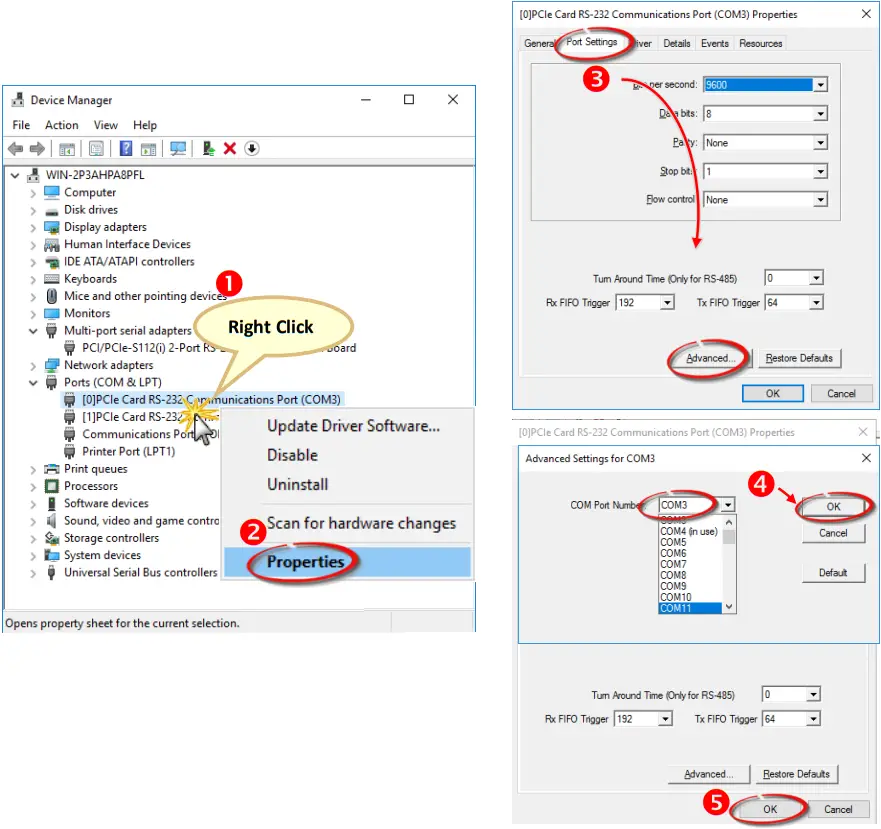The width and height of the screenshot is (881, 829).
Task: Click the Disk drives icon
Action: [x=52, y=211]
